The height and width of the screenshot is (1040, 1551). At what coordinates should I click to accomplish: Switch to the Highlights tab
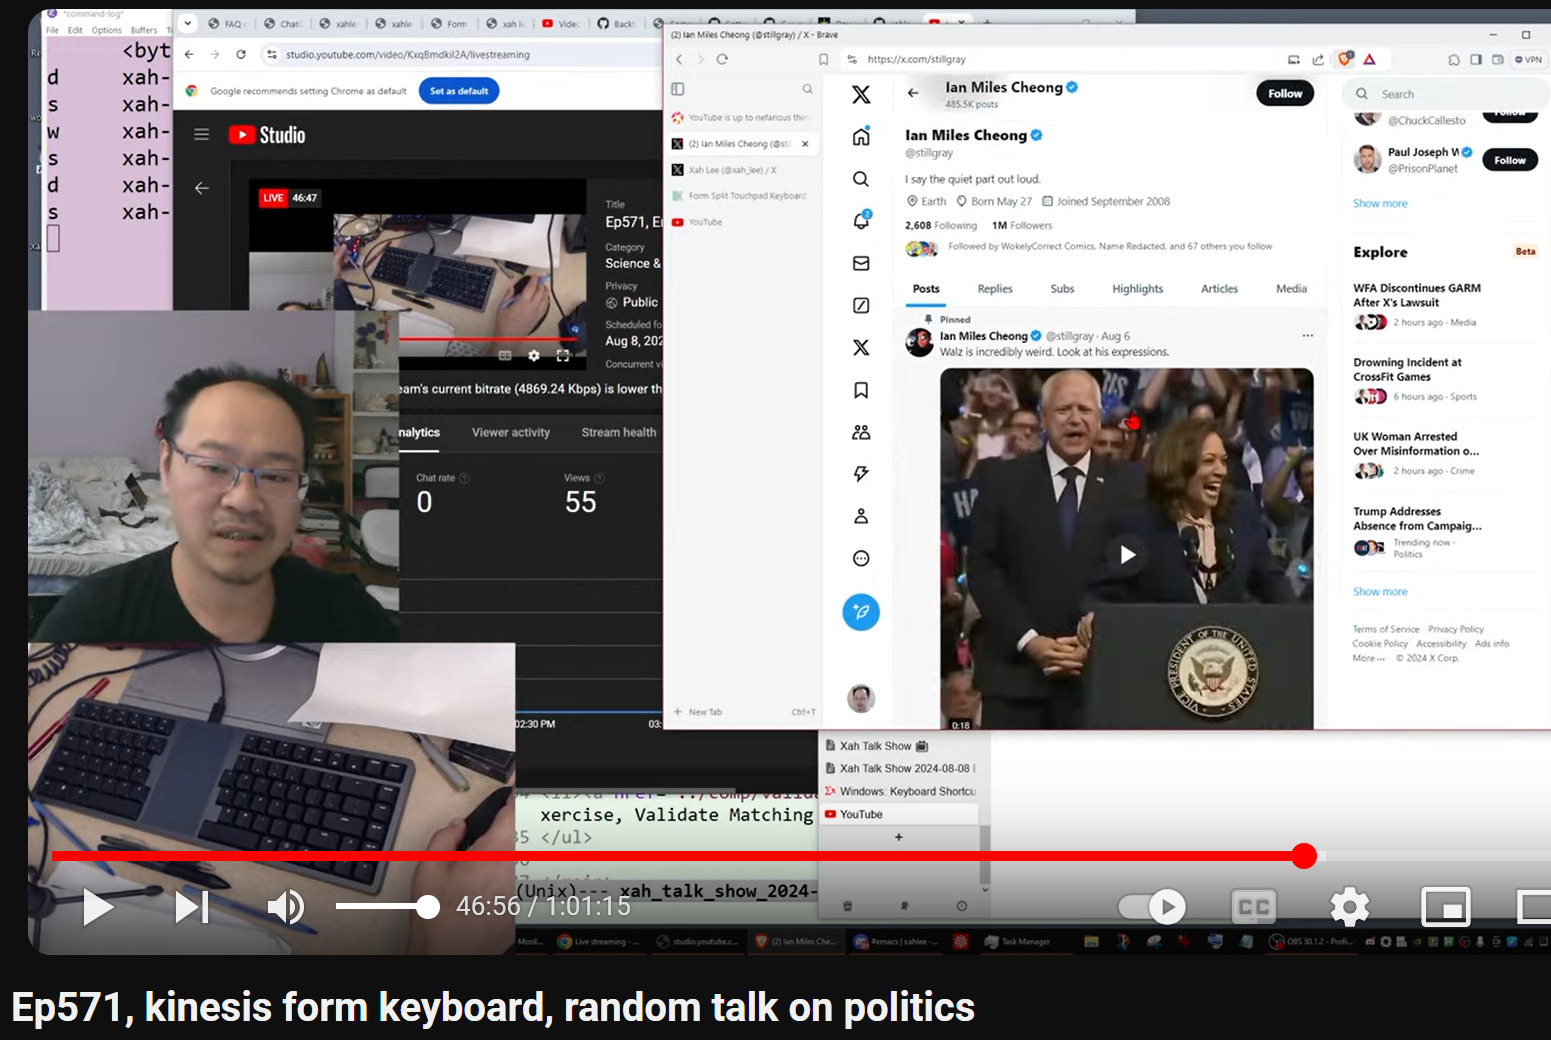pyautogui.click(x=1137, y=289)
